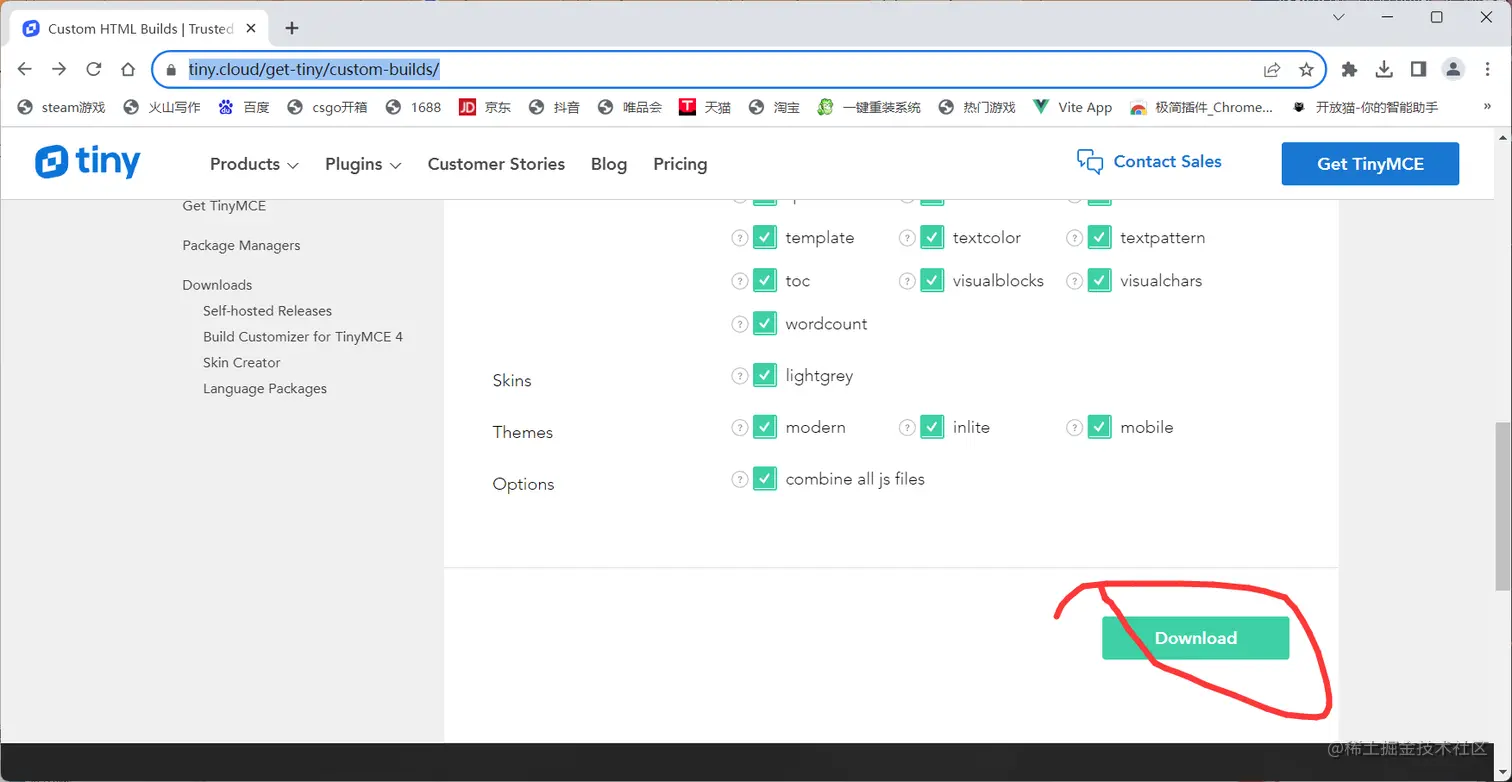Expand the Products dropdown menu
Image resolution: width=1512 pixels, height=782 pixels.
254,164
